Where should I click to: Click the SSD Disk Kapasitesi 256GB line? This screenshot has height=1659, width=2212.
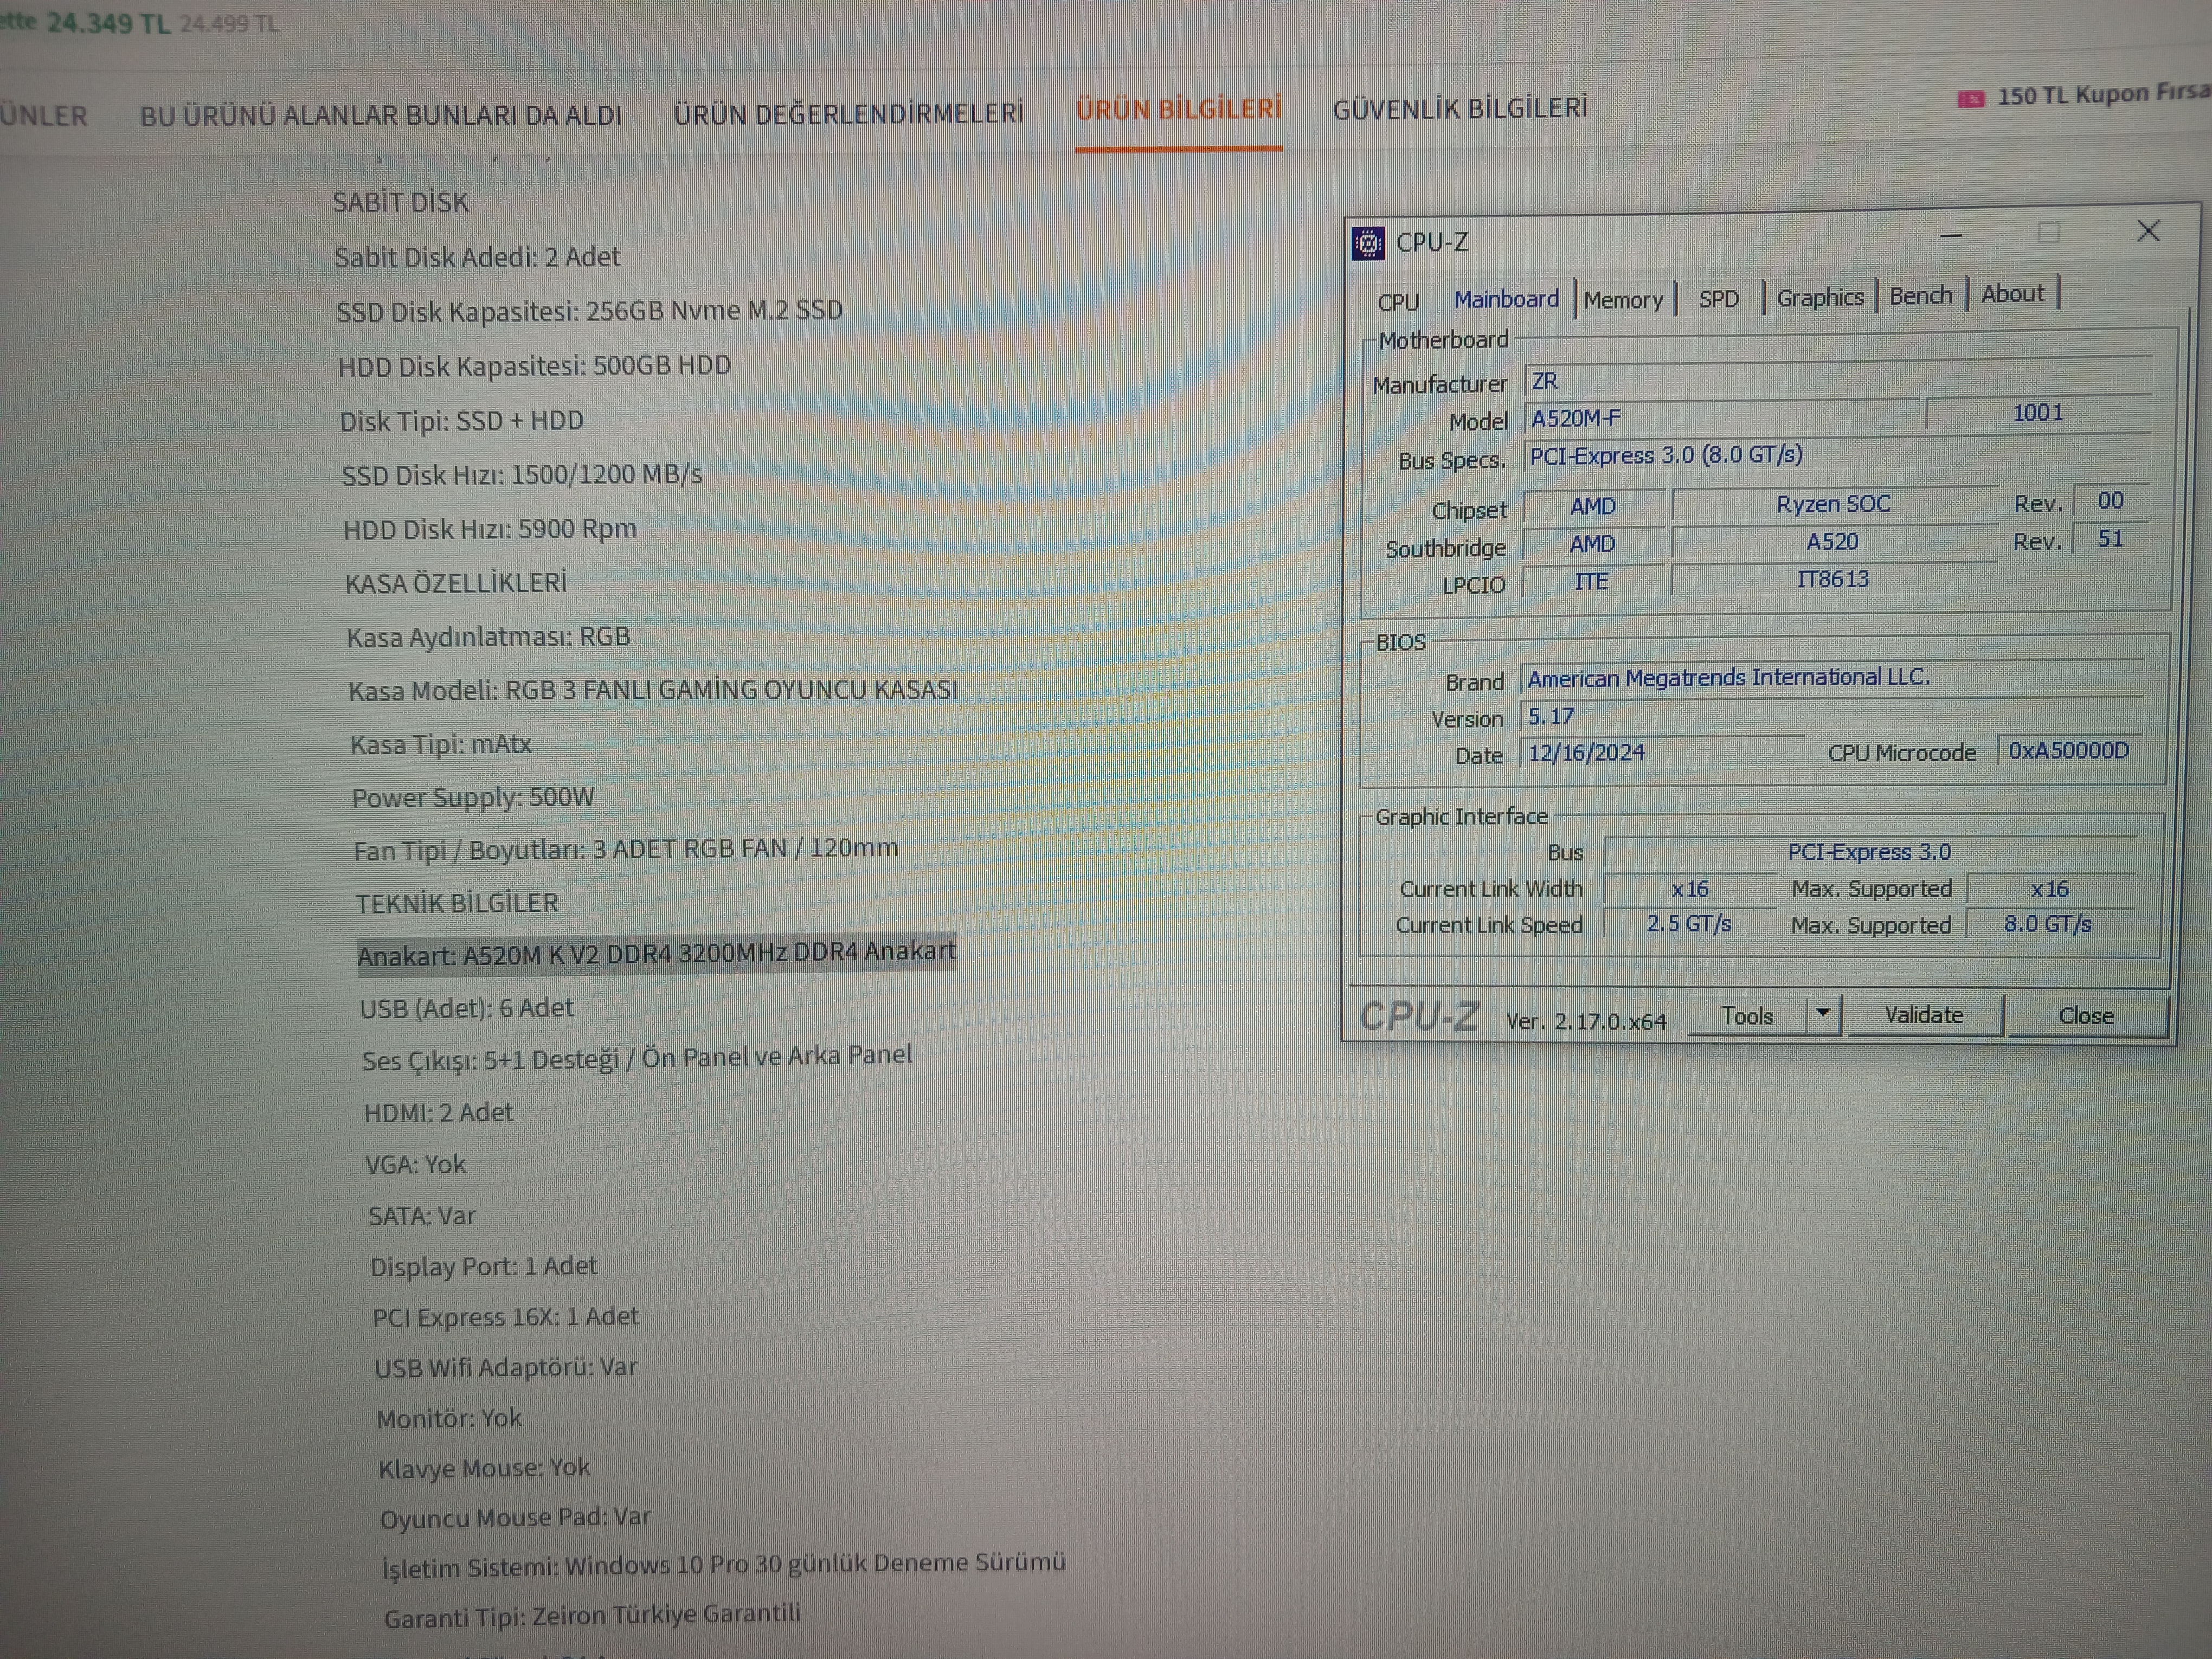[x=589, y=311]
